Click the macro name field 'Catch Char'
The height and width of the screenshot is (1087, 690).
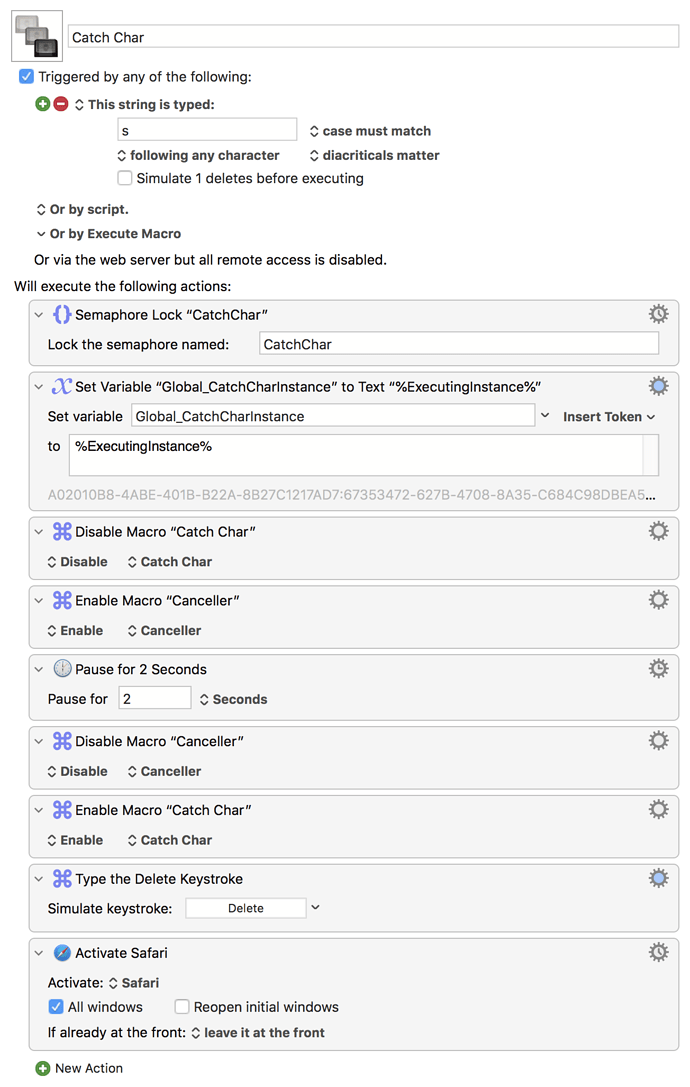coord(373,37)
